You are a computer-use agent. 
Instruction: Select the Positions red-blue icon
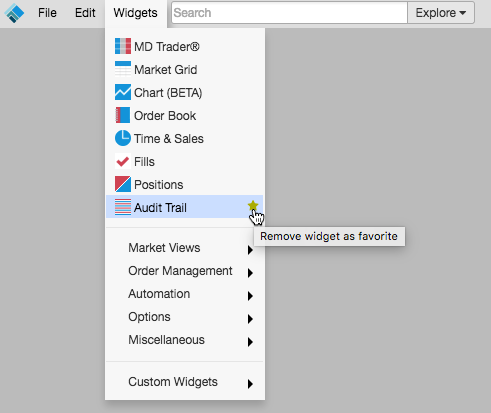pyautogui.click(x=123, y=184)
